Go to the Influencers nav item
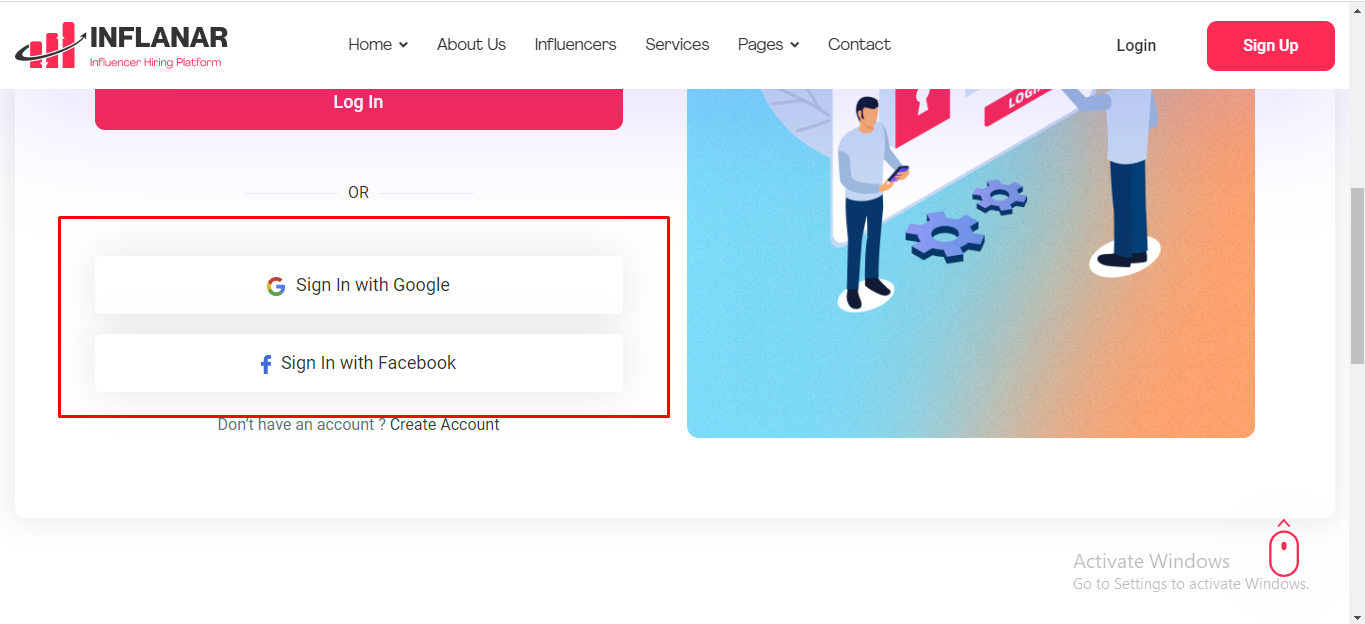Image resolution: width=1365 pixels, height=624 pixels. point(575,45)
